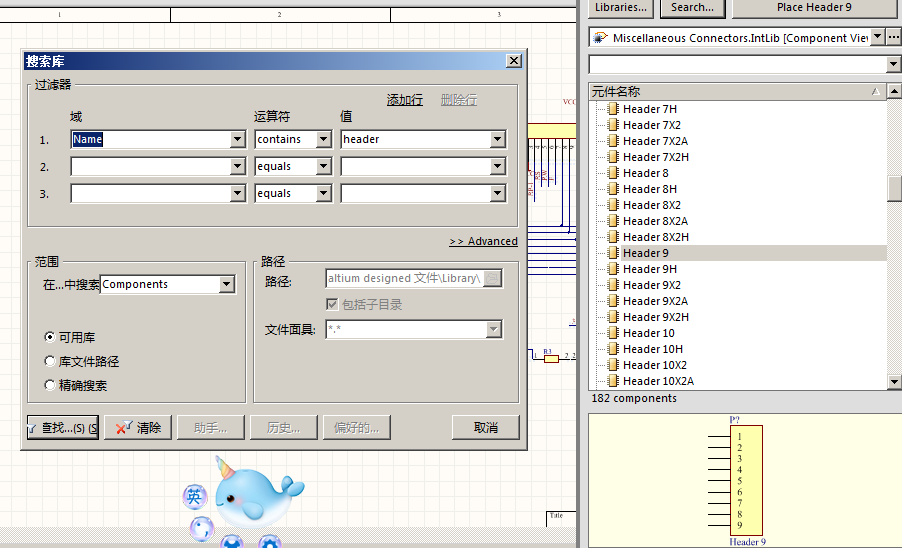
Task: Click the gear settings bubble icon
Action: [269, 542]
